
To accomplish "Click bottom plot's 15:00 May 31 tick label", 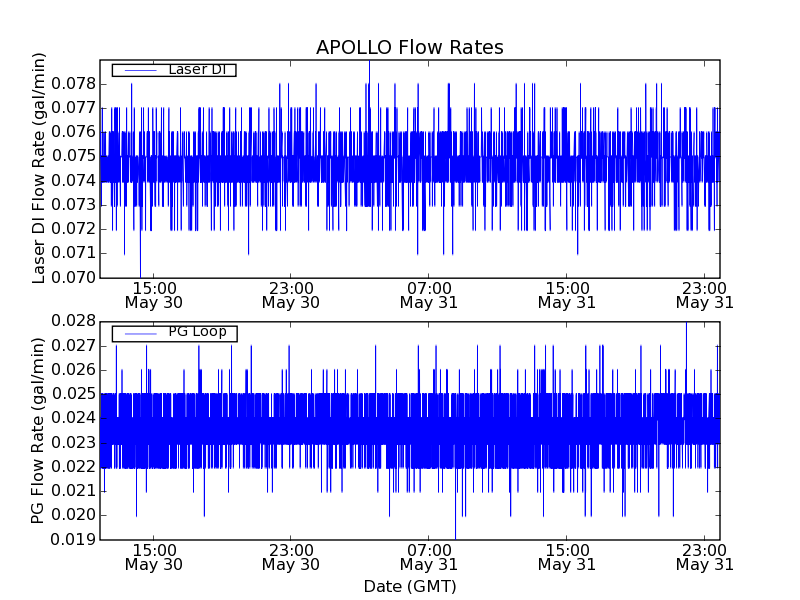I will [567, 556].
